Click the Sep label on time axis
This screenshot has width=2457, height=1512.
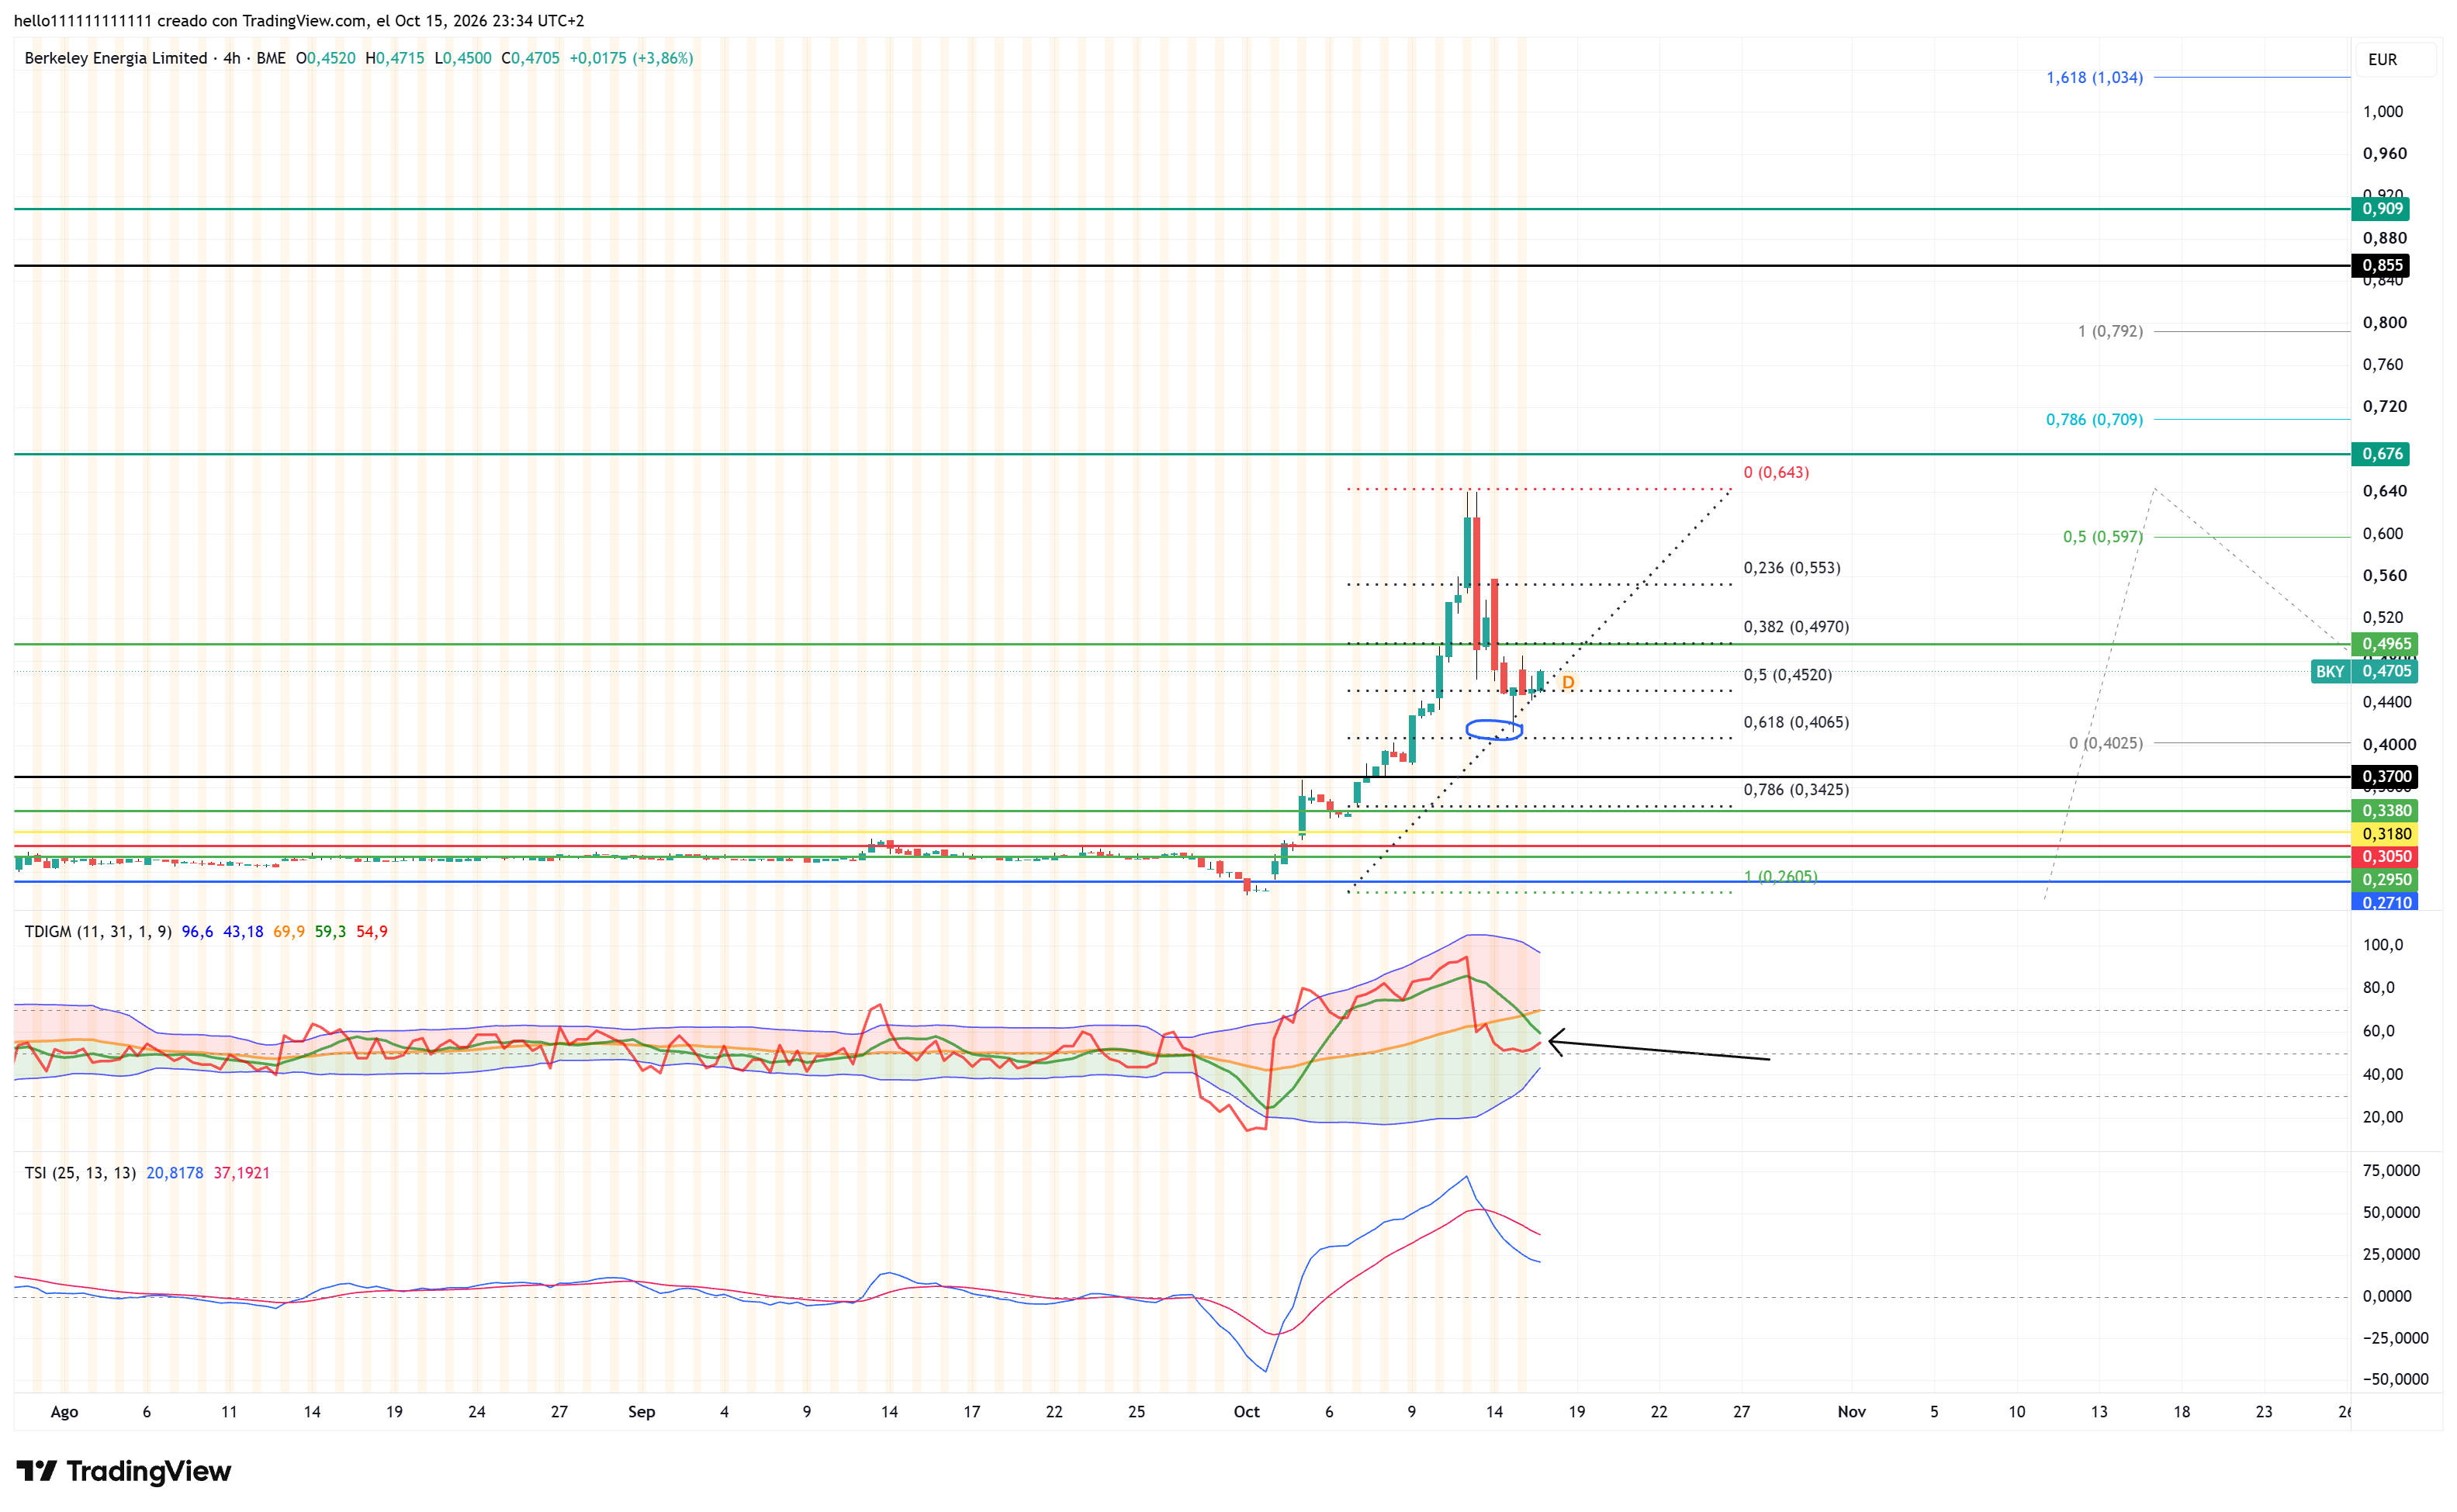(641, 1411)
